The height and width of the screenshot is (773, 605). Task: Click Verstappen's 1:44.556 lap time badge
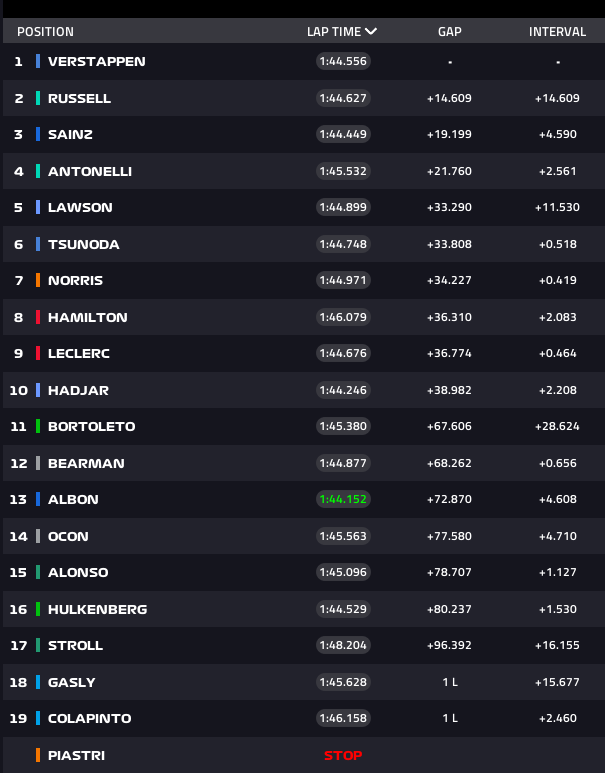[343, 61]
